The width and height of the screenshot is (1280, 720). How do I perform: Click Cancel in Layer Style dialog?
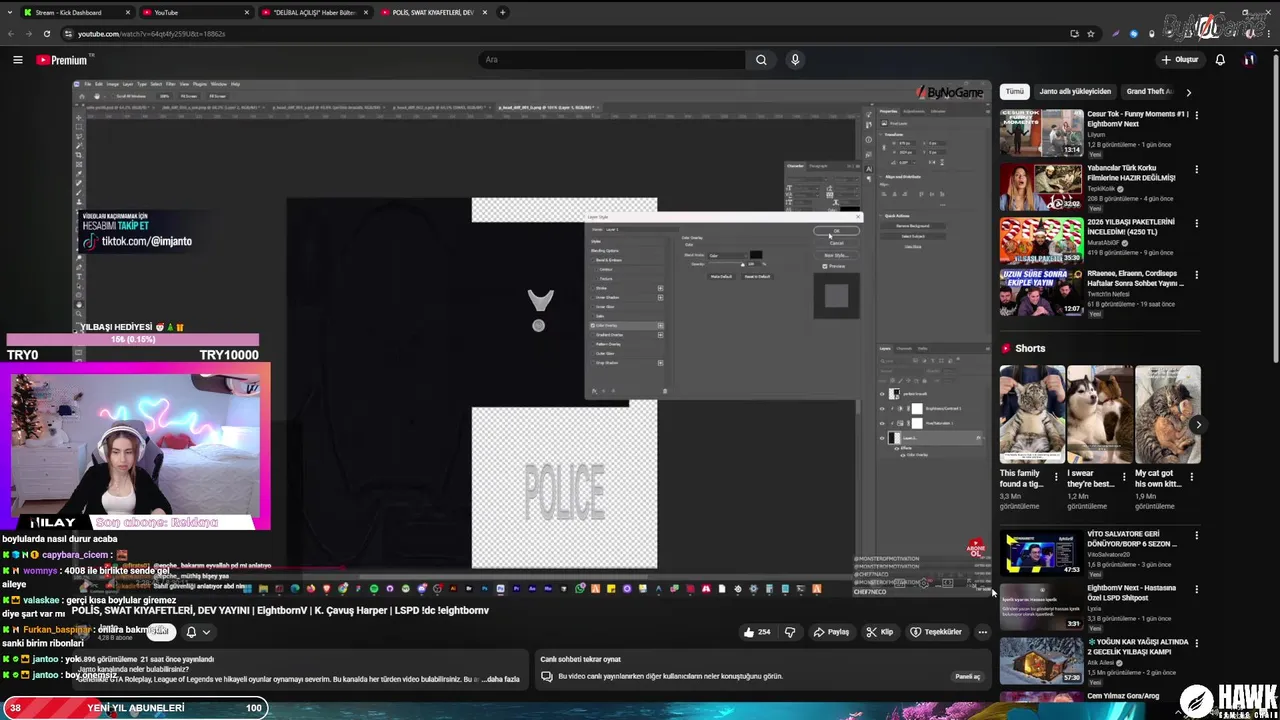point(836,243)
